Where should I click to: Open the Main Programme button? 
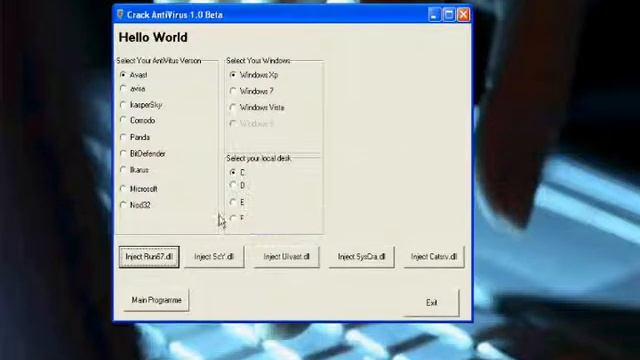pyautogui.click(x=156, y=300)
